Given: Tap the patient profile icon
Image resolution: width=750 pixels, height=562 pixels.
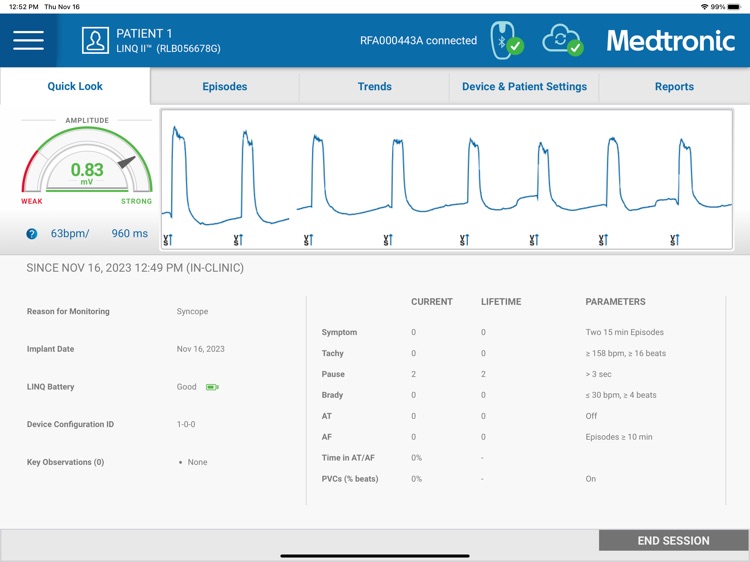Looking at the screenshot, I should (95, 40).
